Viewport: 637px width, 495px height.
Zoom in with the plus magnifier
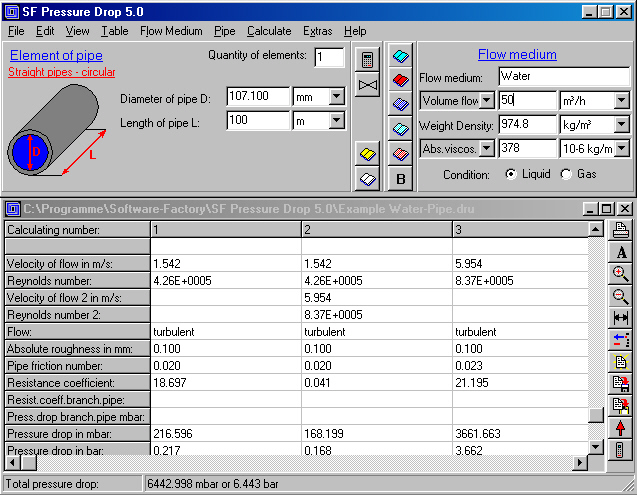click(620, 274)
